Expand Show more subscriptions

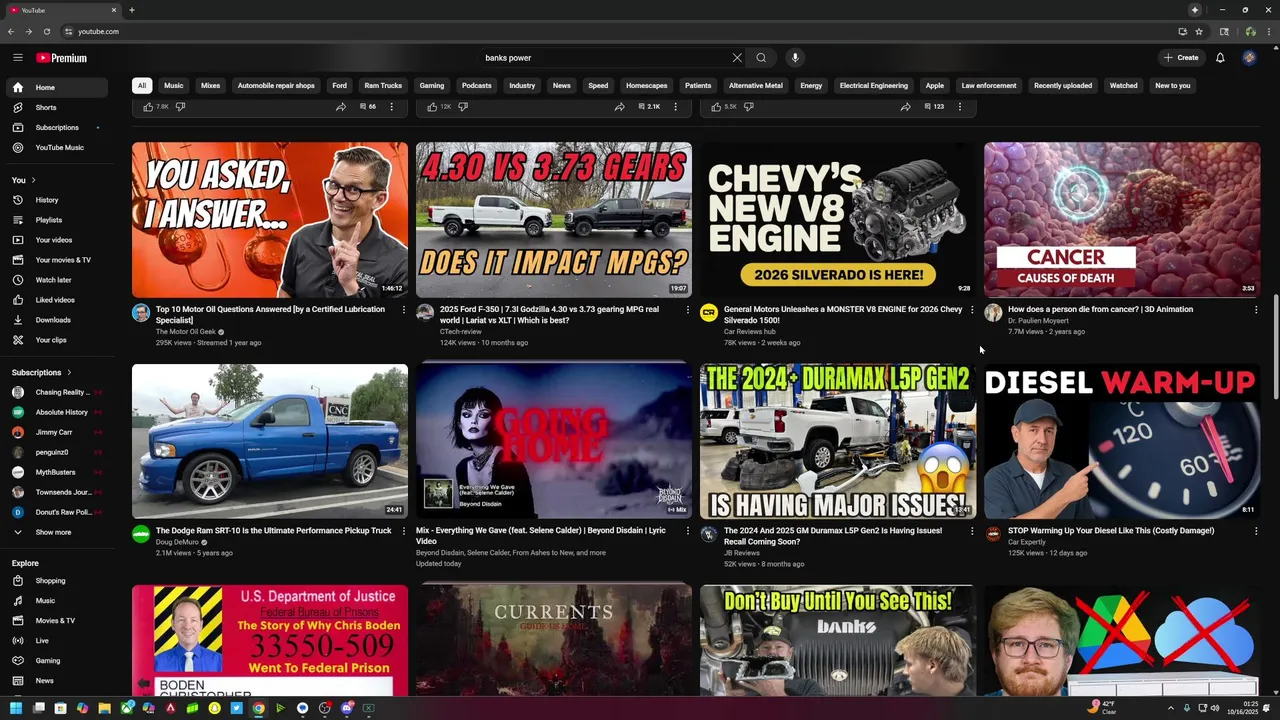click(56, 532)
